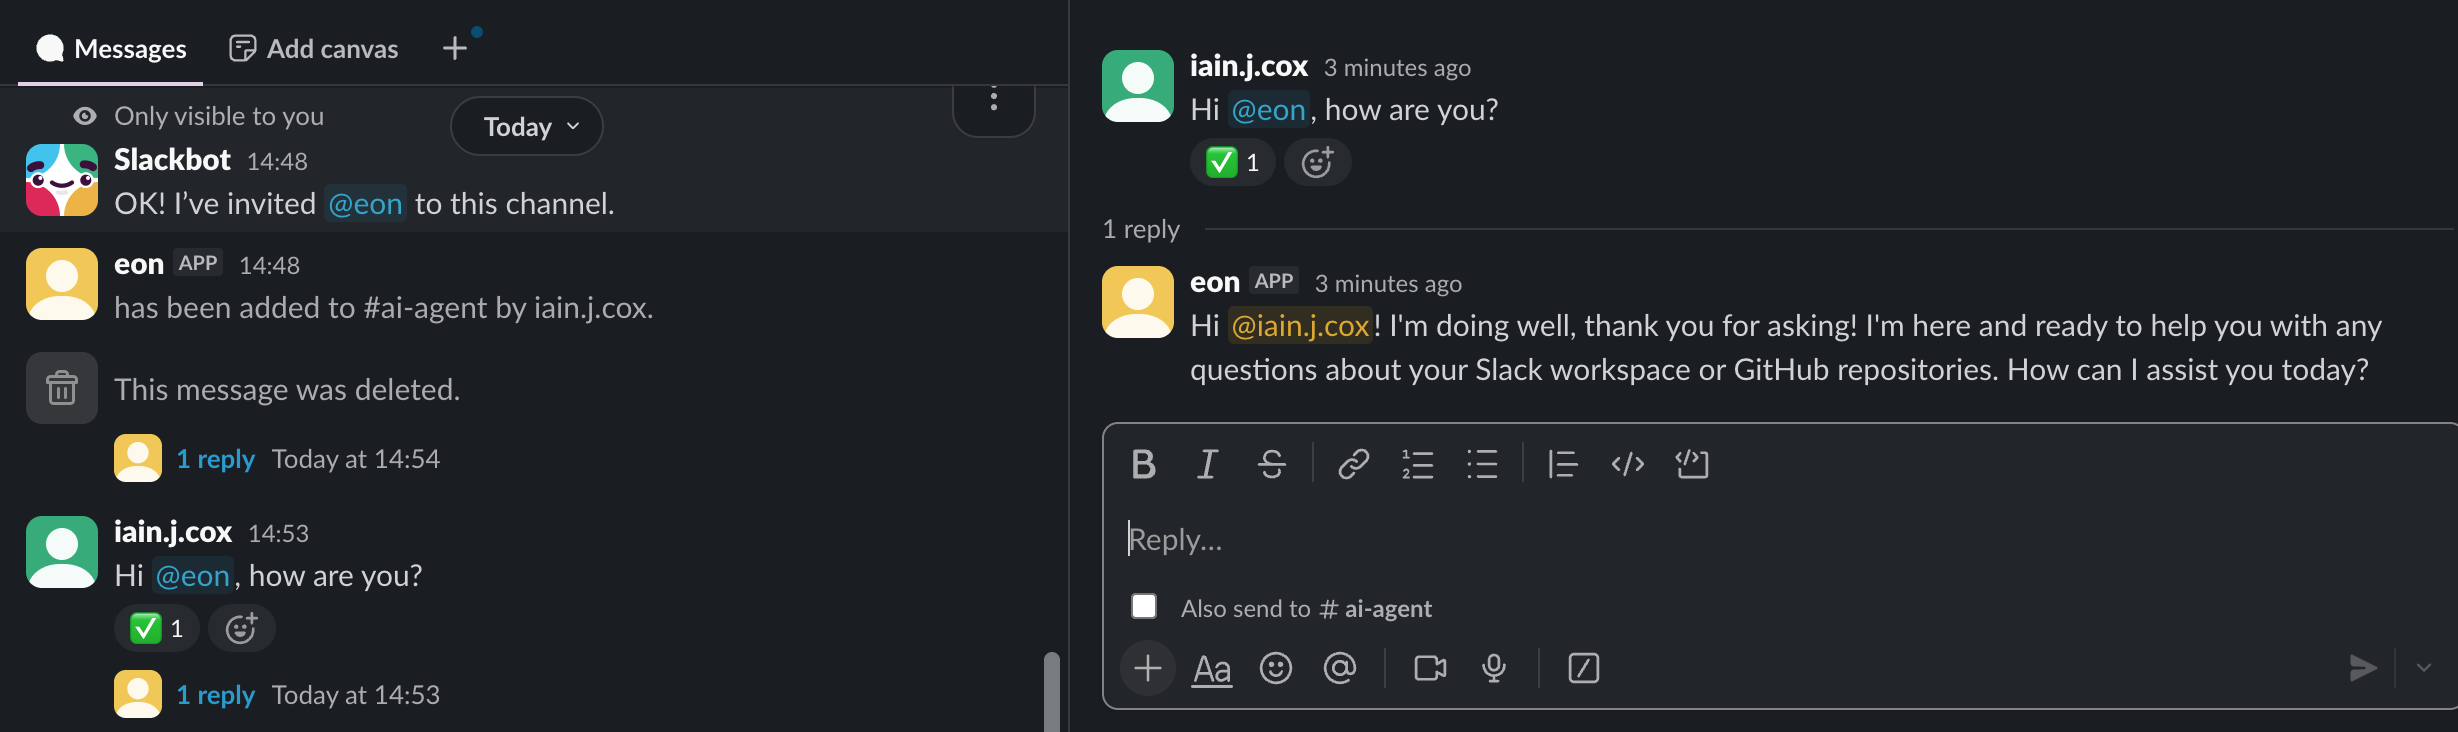This screenshot has height=732, width=2458.
Task: Toggle bold formatting in reply editor
Action: [1143, 464]
